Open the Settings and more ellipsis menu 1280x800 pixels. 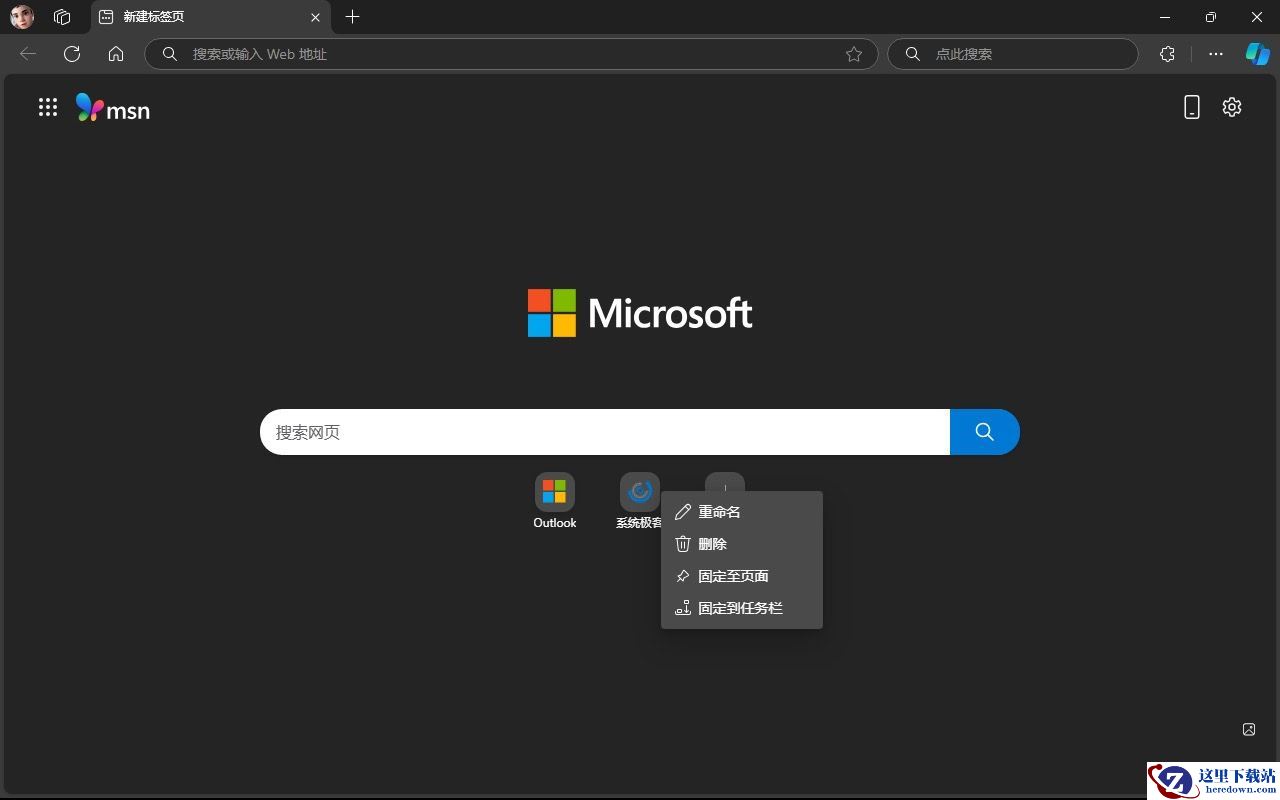click(1216, 54)
